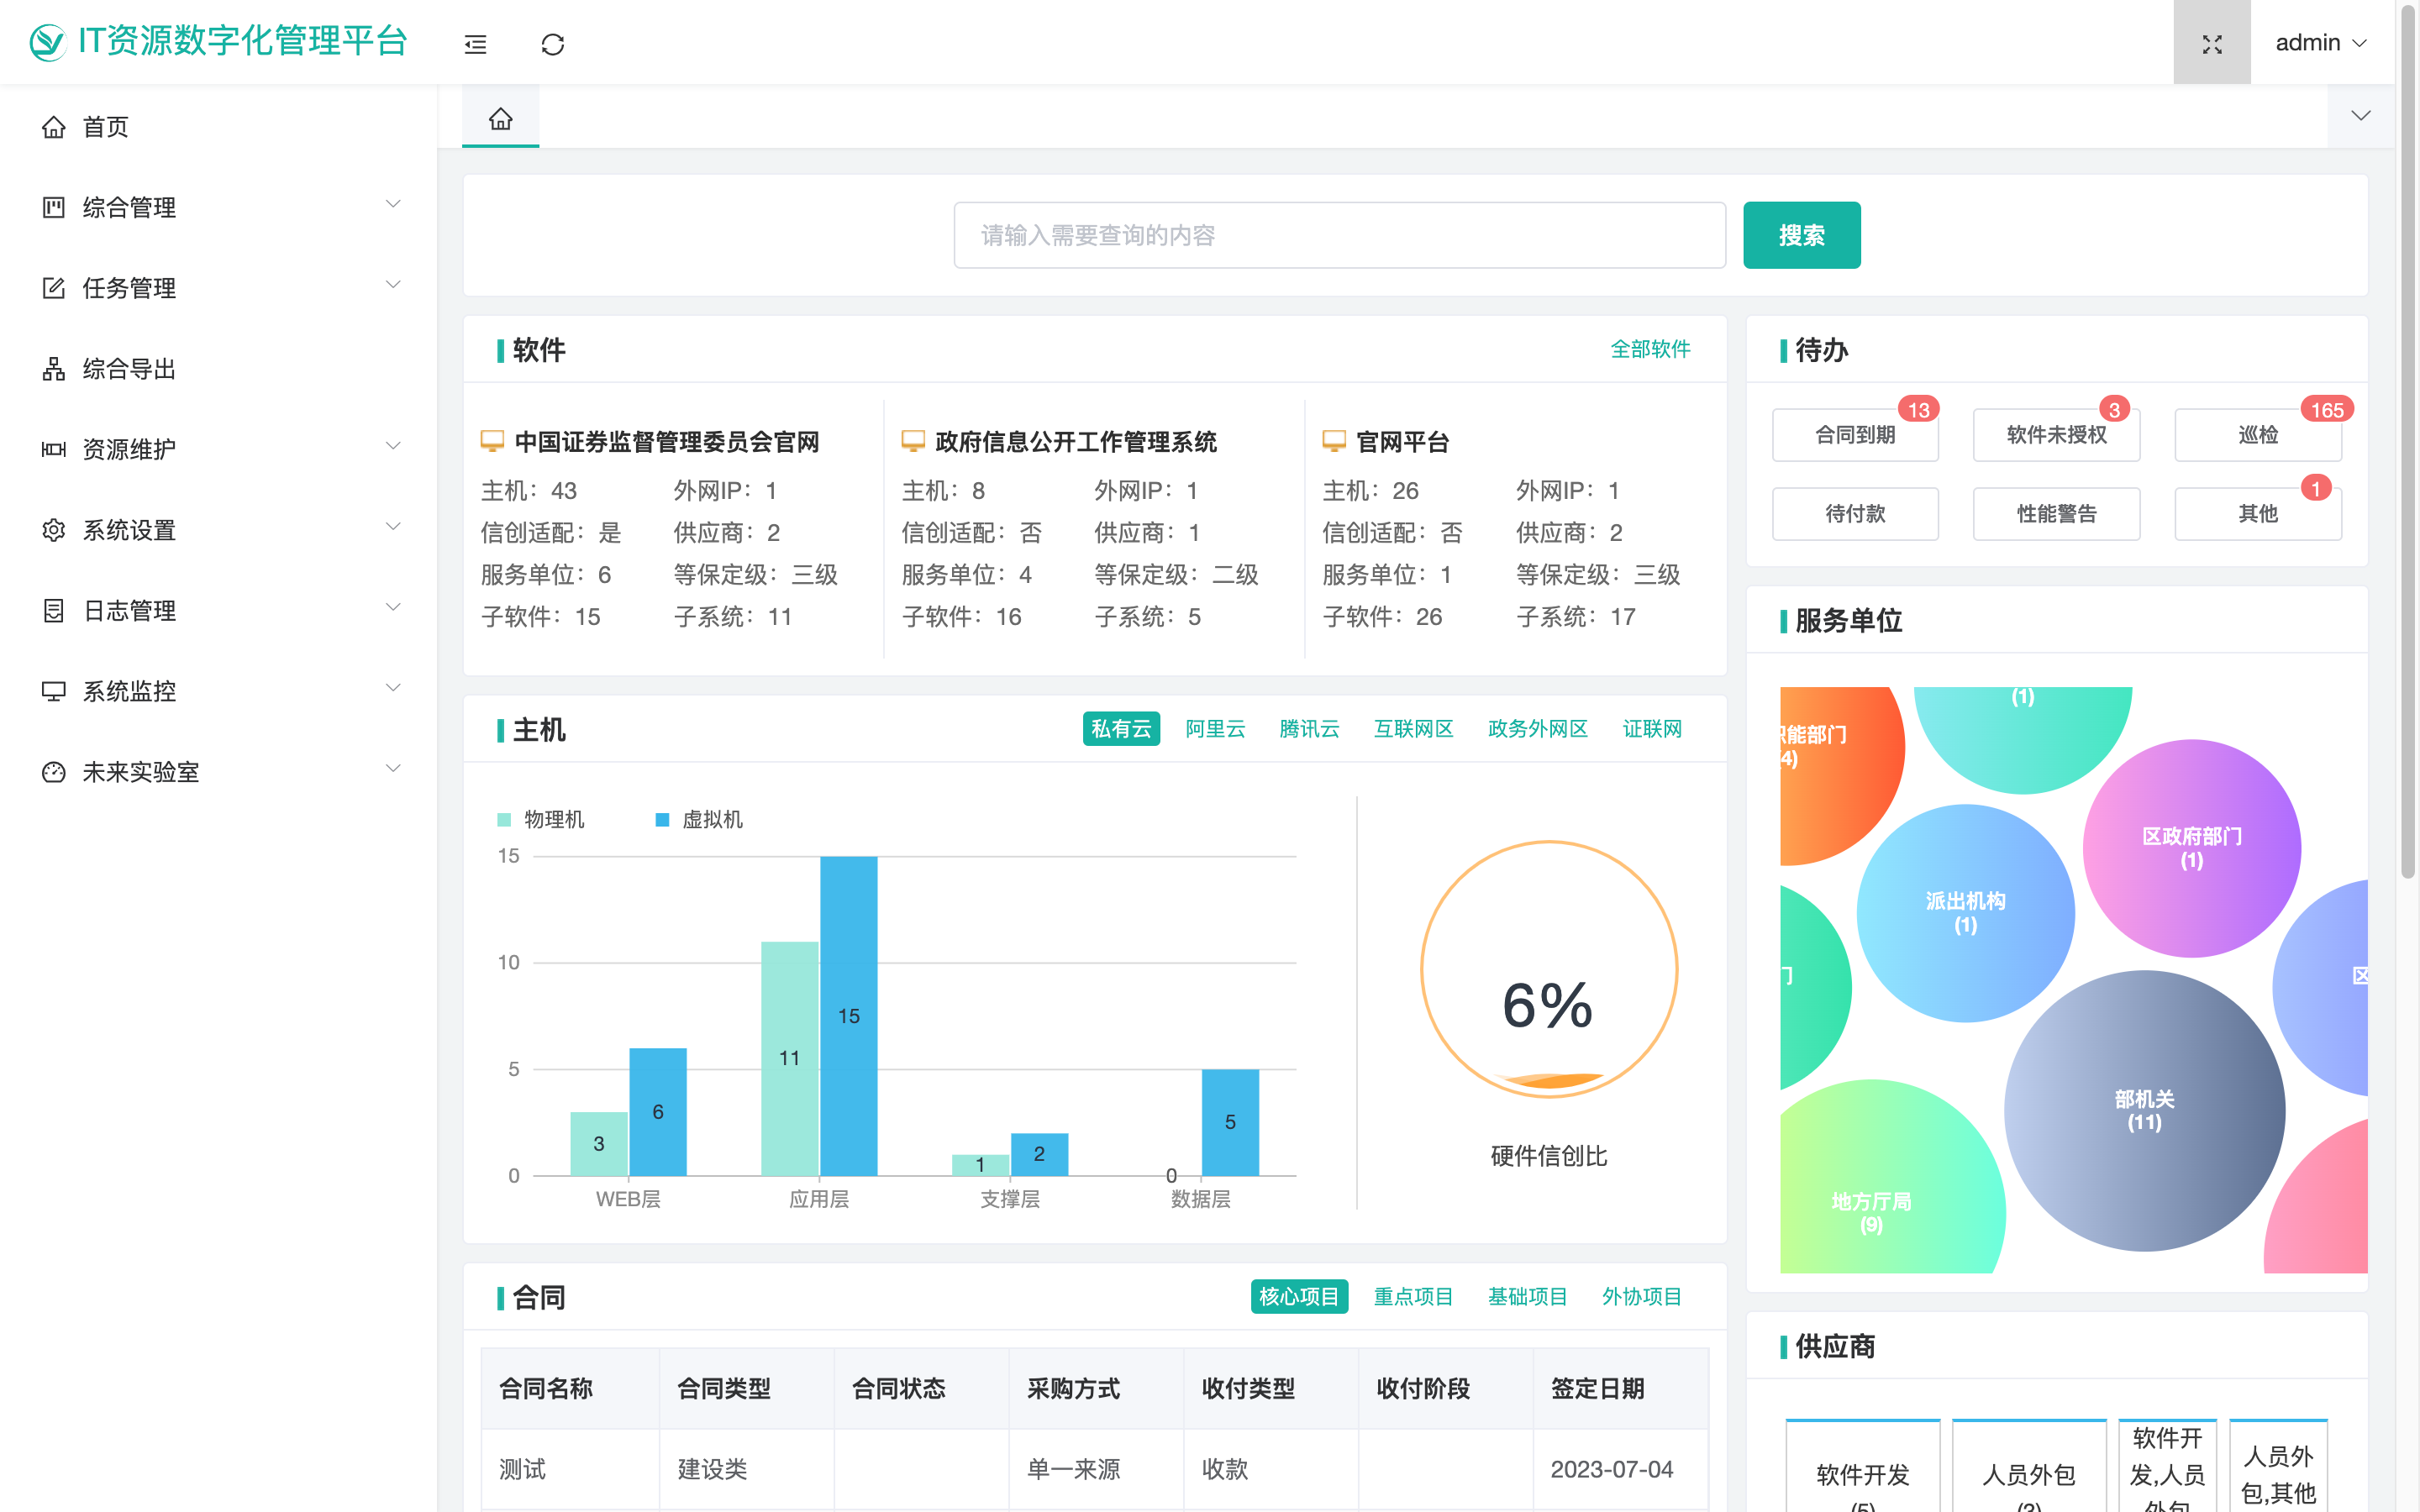Click the 资源维护 sidebar icon

click(54, 449)
